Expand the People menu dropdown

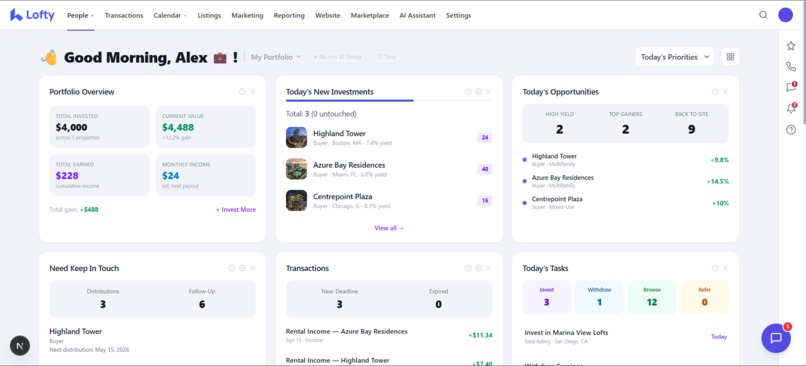[81, 15]
